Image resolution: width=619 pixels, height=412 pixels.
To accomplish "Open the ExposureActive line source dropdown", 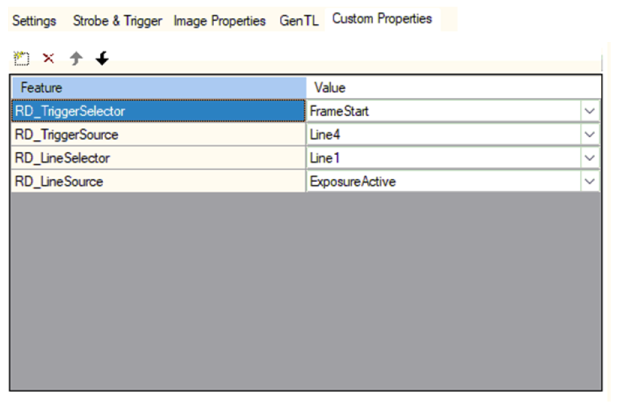I will [x=589, y=182].
